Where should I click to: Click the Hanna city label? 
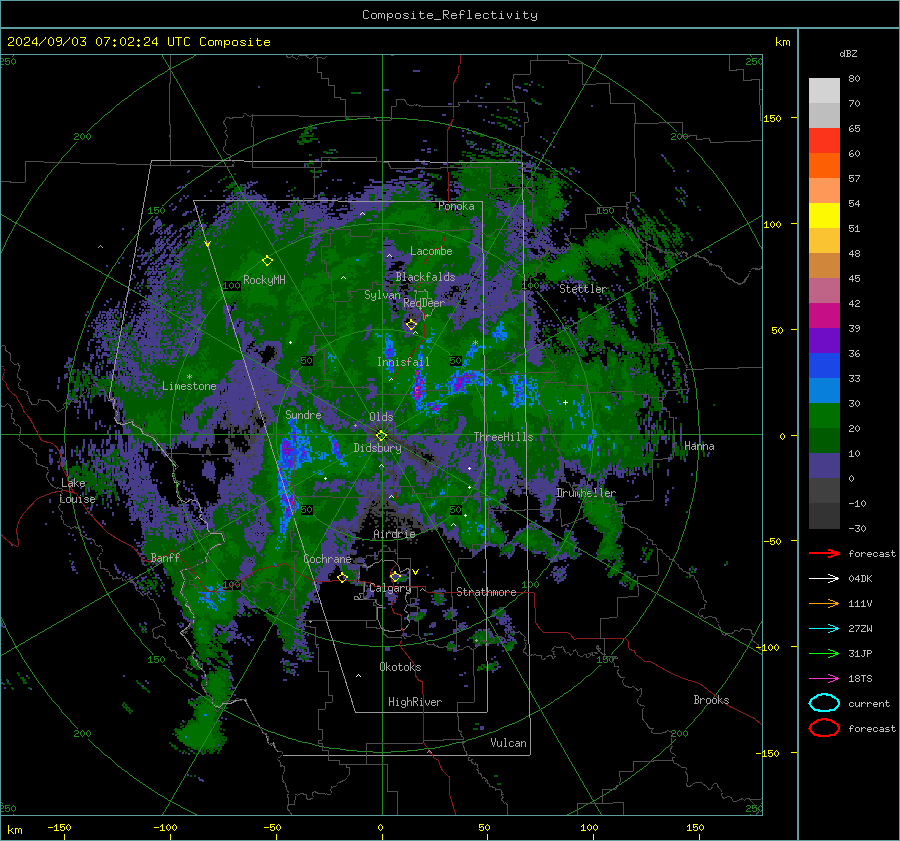pyautogui.click(x=699, y=446)
